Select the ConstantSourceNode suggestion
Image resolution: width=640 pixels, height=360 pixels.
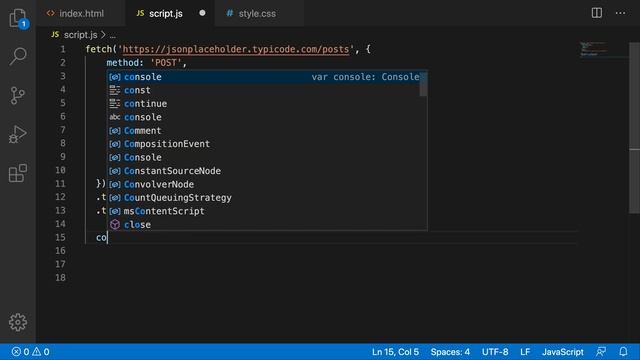264,171
